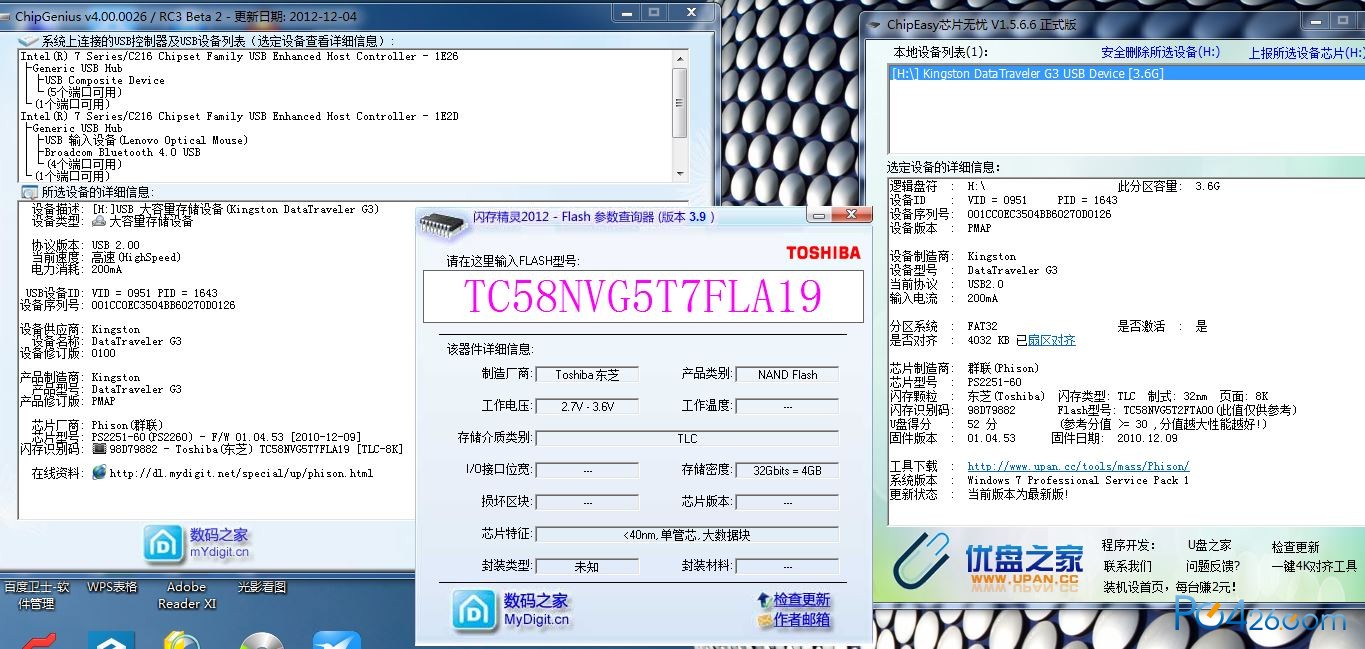Click the 制造厂商 field showing Toshiba东芝
1365x649 pixels.
tap(587, 375)
